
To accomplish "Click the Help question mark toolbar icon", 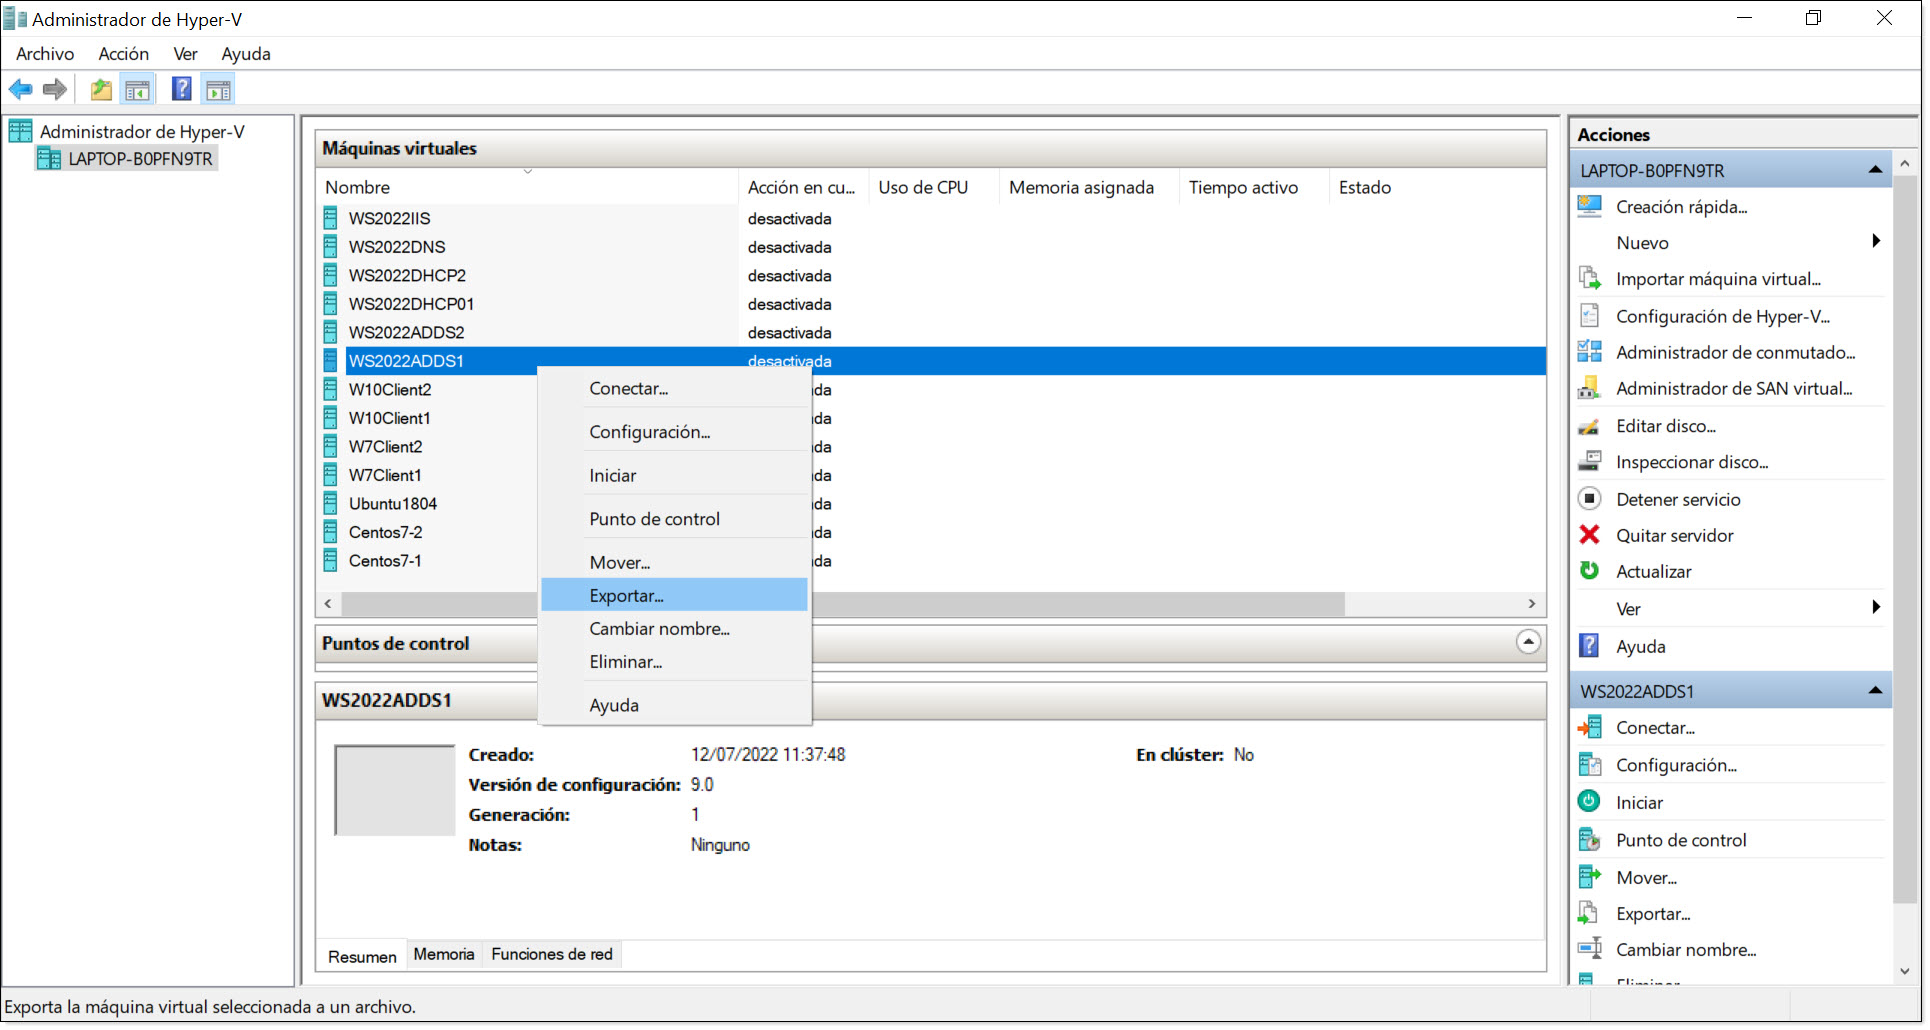I will tap(181, 89).
